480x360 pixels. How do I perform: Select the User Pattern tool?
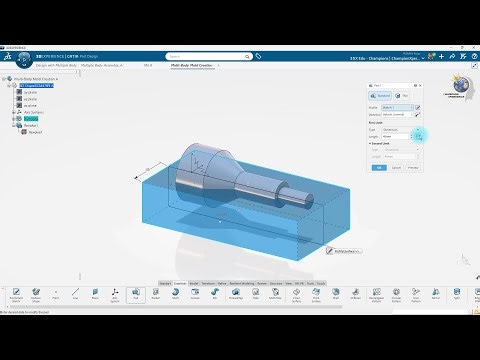[x=416, y=295]
